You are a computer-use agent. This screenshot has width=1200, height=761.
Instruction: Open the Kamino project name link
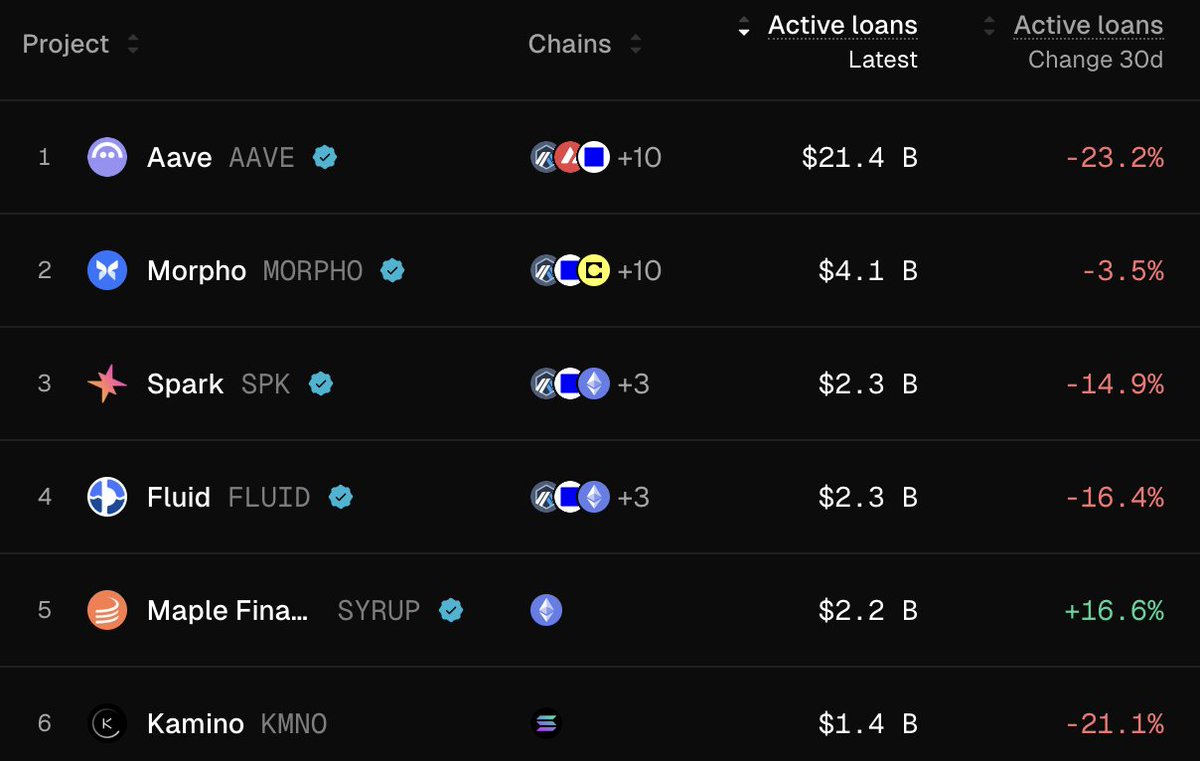[195, 723]
